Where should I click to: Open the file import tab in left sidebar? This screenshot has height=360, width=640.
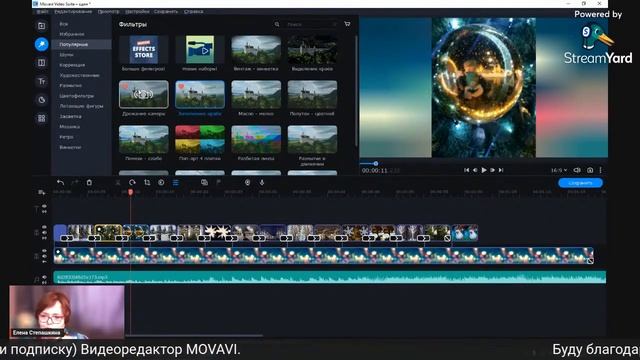click(42, 26)
